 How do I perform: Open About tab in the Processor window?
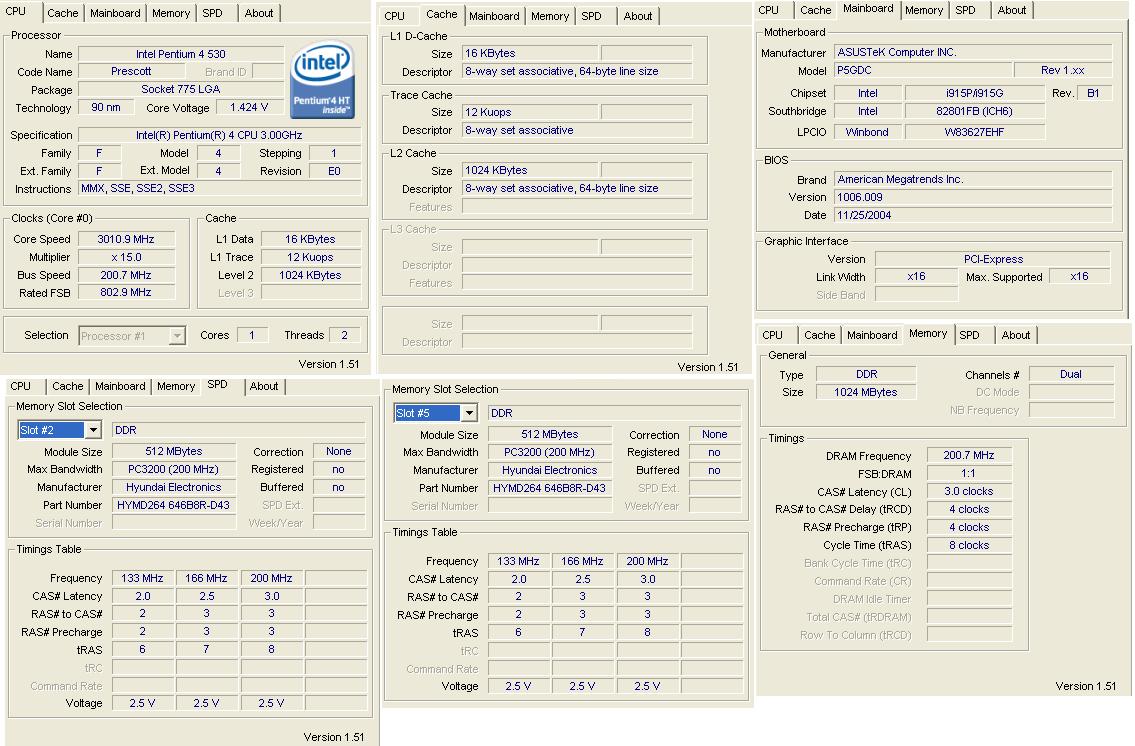point(259,13)
